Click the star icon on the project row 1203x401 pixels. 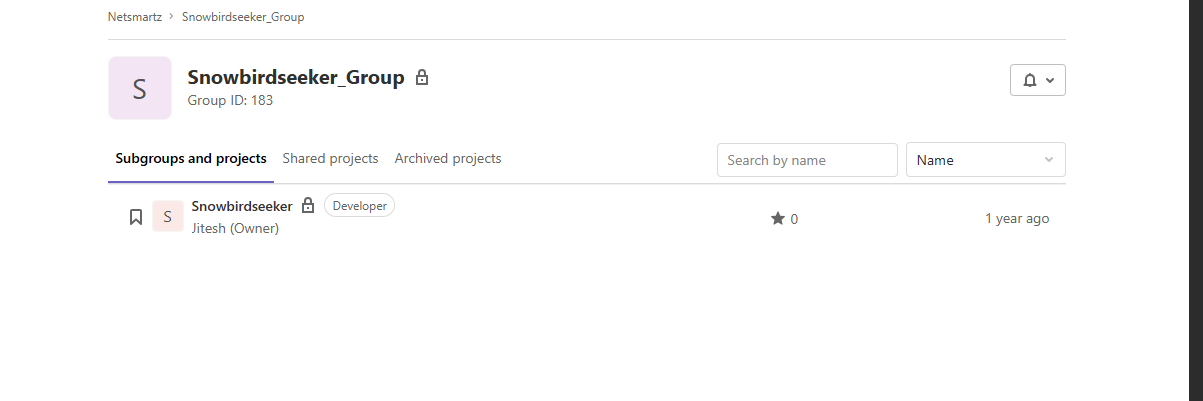[x=778, y=218]
